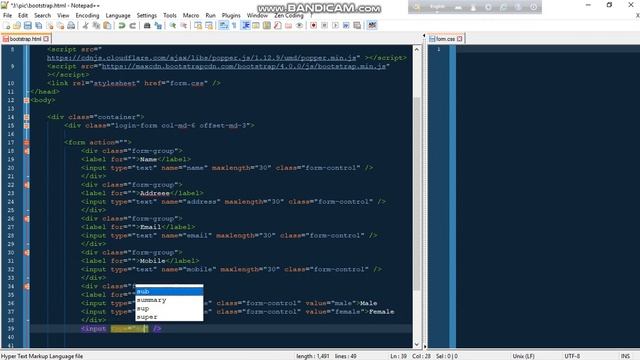Toggle indent guide toolbar button
The height and width of the screenshot is (360, 640).
click(x=246, y=25)
